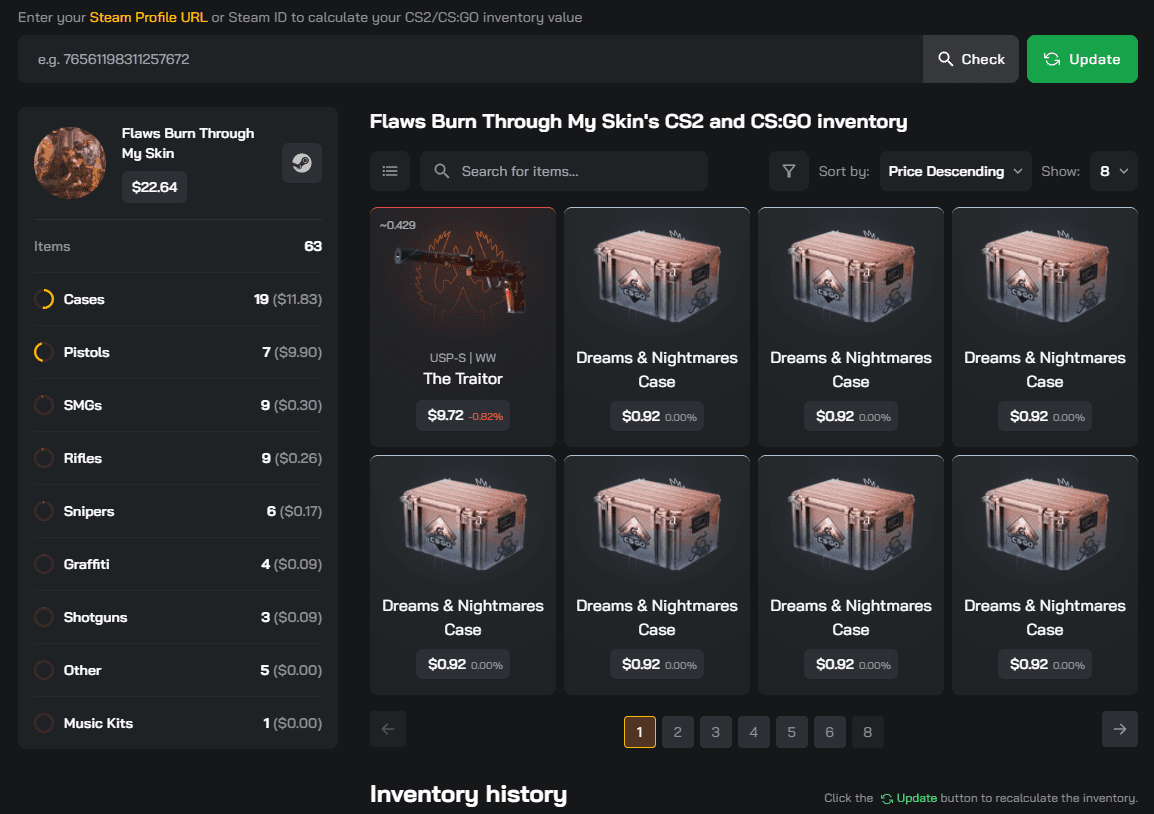
Task: Click the Sort by: label
Action: (x=844, y=171)
